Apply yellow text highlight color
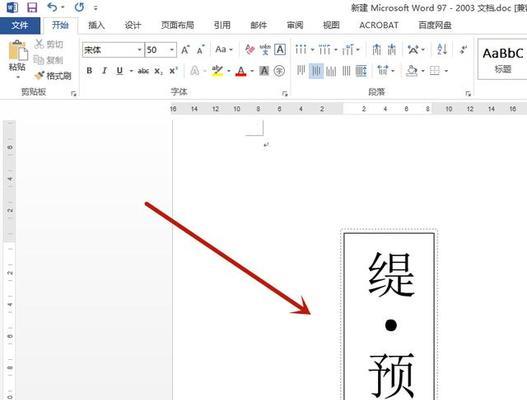The height and width of the screenshot is (400, 527). (x=217, y=71)
